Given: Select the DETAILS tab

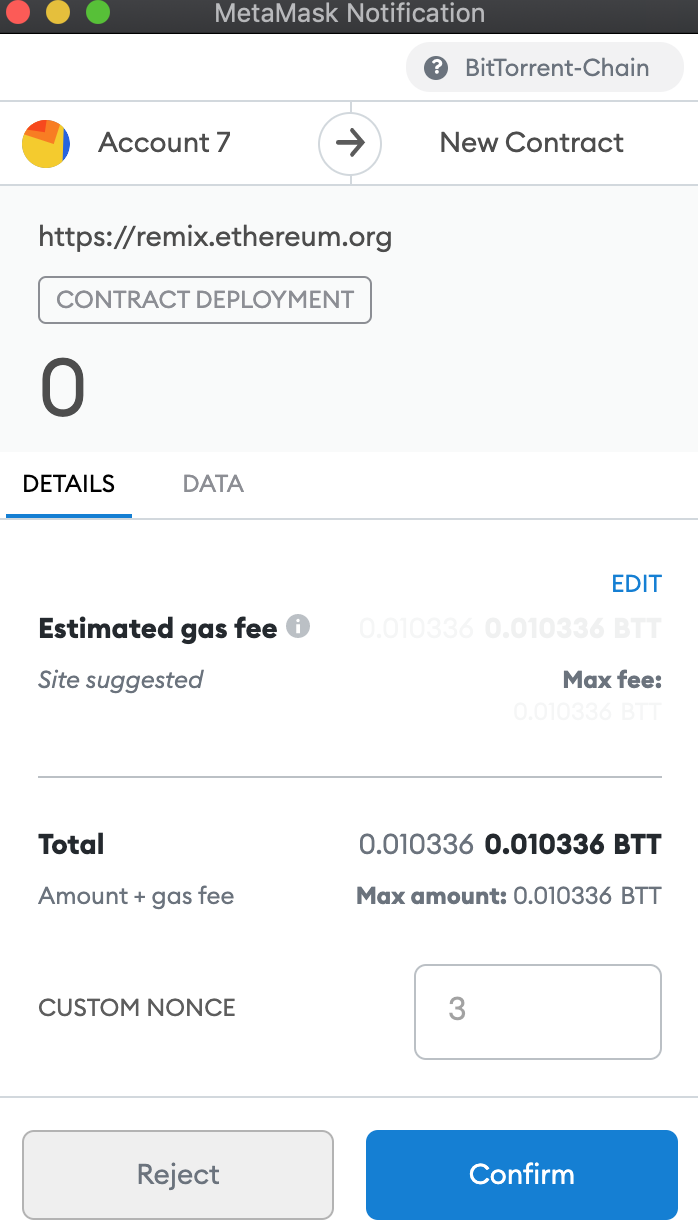Looking at the screenshot, I should (x=69, y=484).
